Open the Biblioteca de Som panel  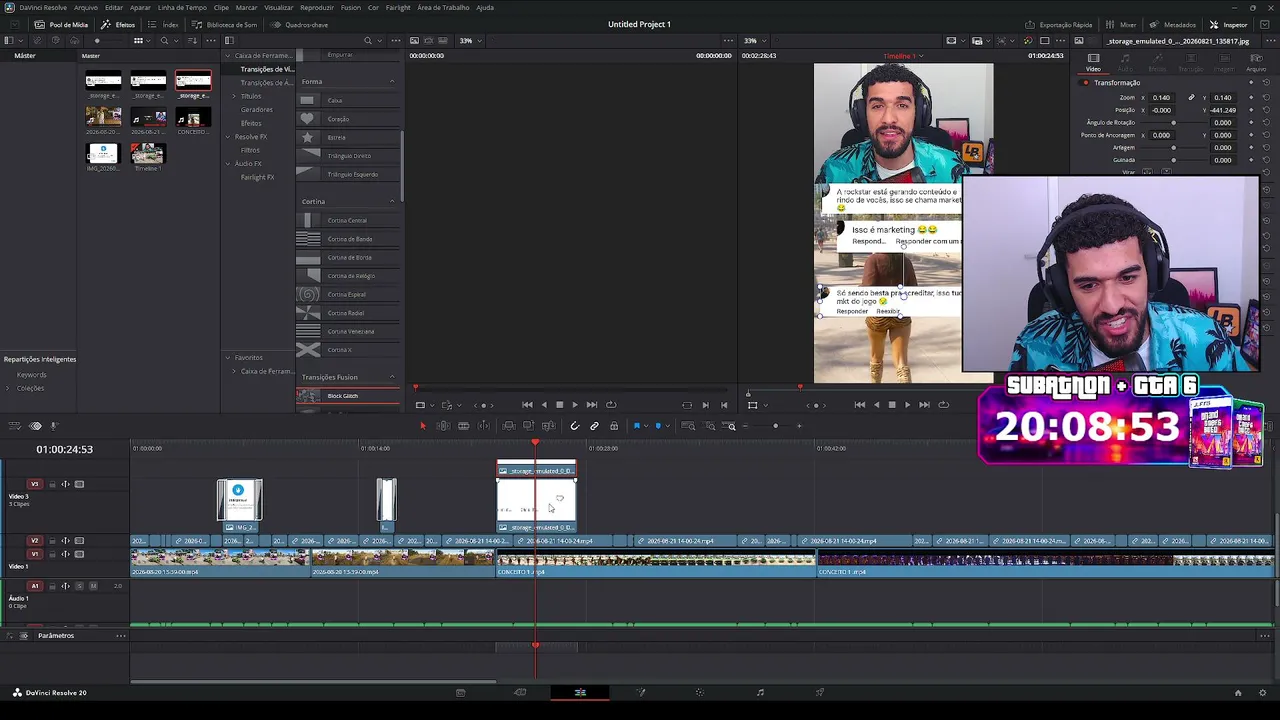[x=225, y=24]
